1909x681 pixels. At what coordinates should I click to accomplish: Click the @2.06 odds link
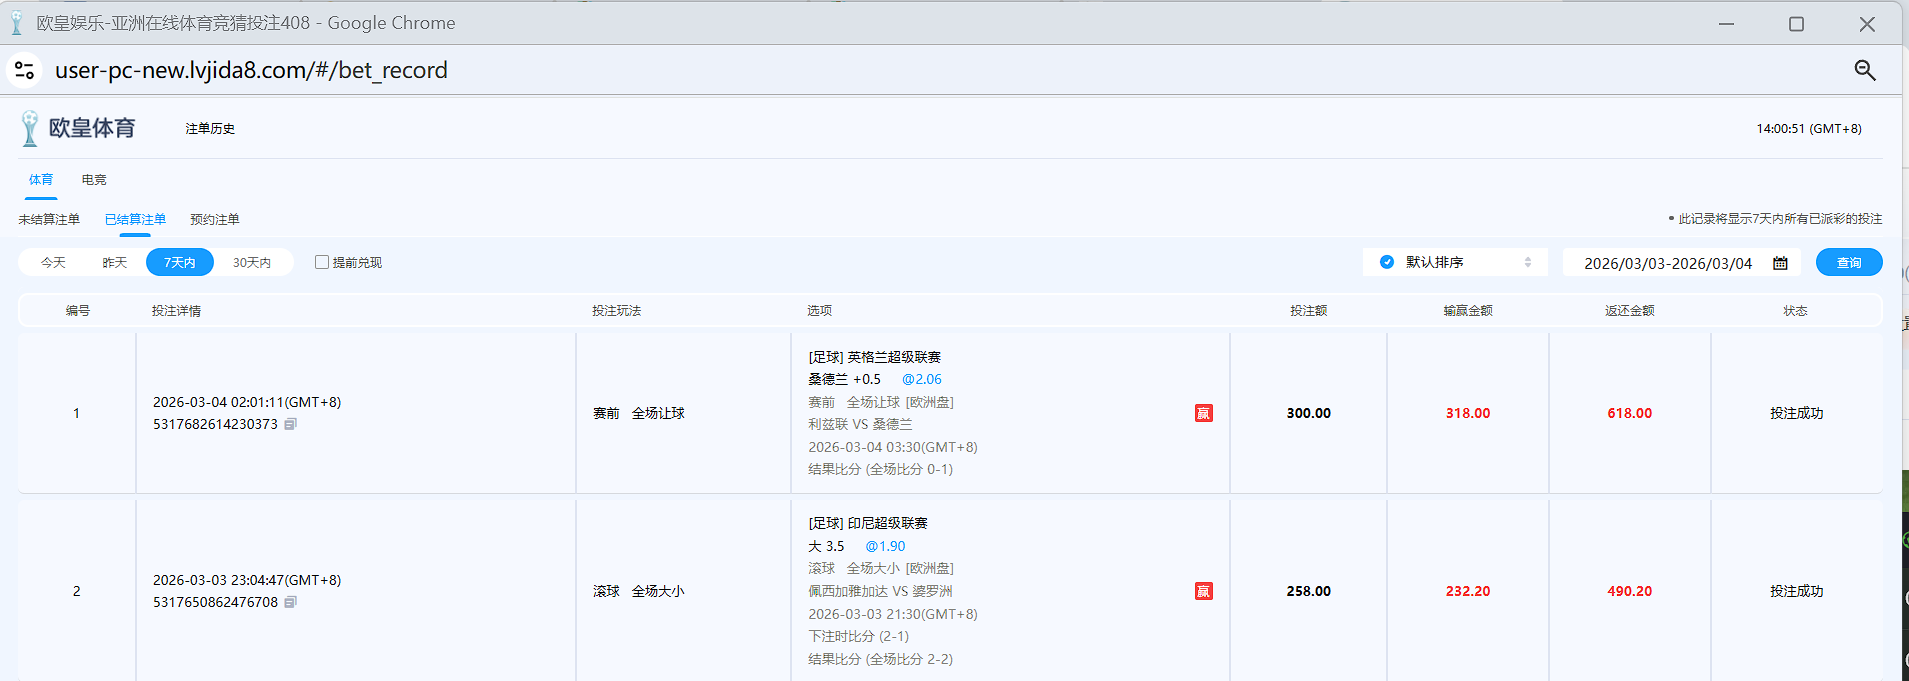click(x=921, y=379)
